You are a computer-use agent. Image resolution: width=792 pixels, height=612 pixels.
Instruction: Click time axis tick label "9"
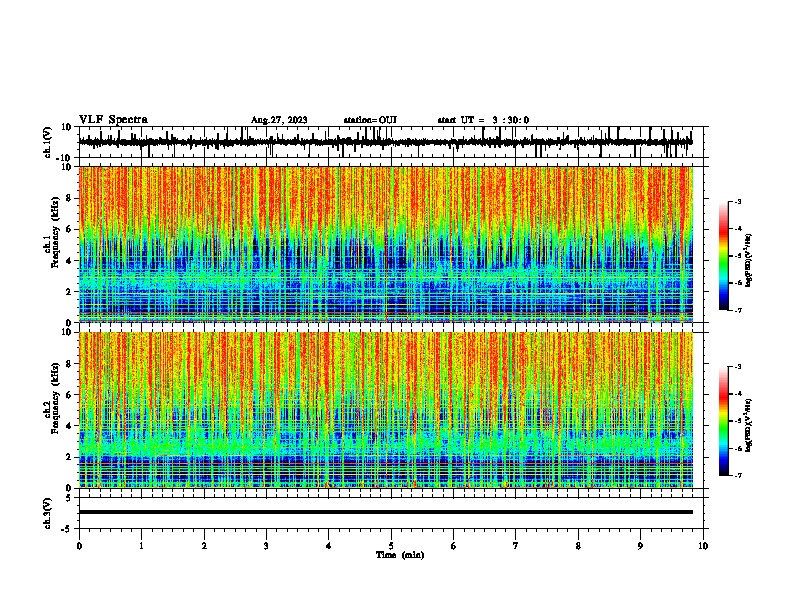click(x=640, y=546)
